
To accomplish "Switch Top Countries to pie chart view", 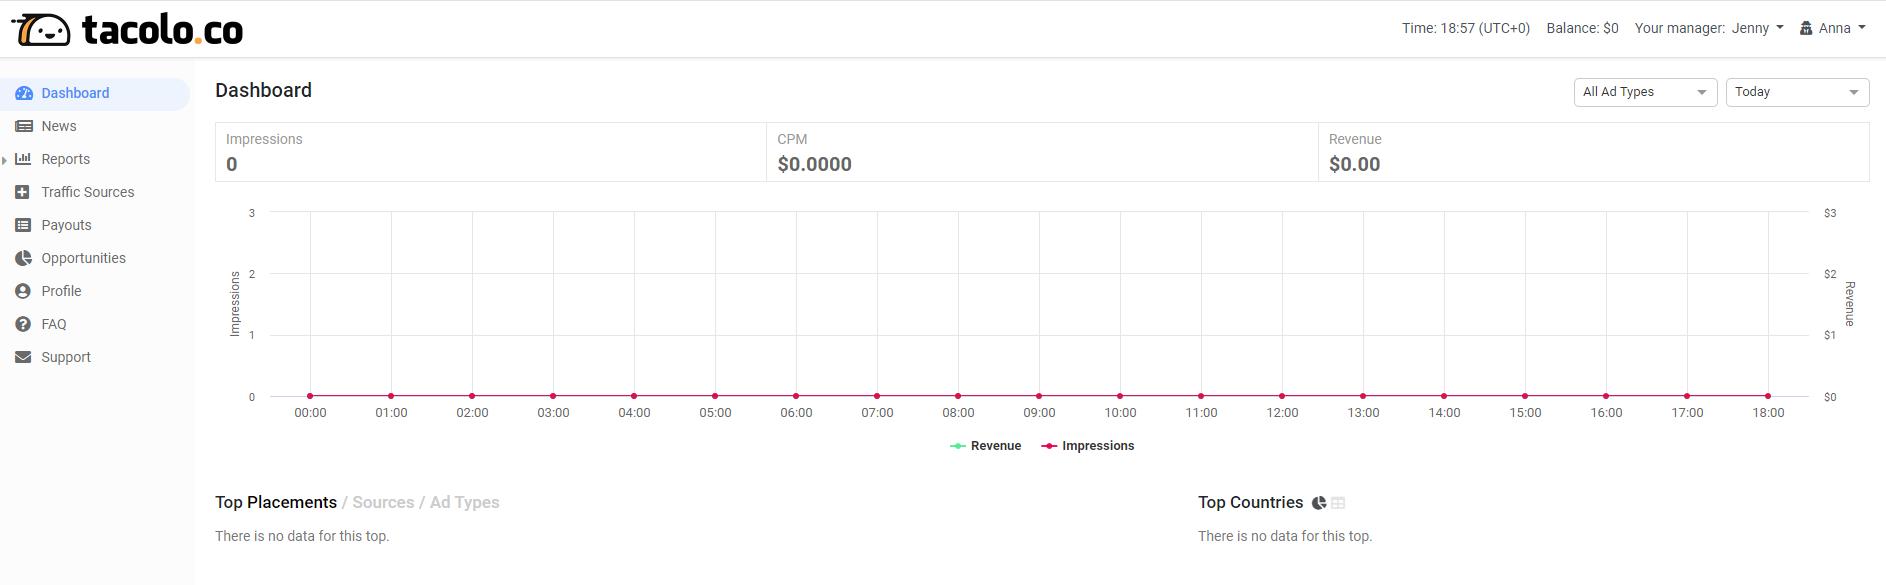I will pyautogui.click(x=1319, y=503).
